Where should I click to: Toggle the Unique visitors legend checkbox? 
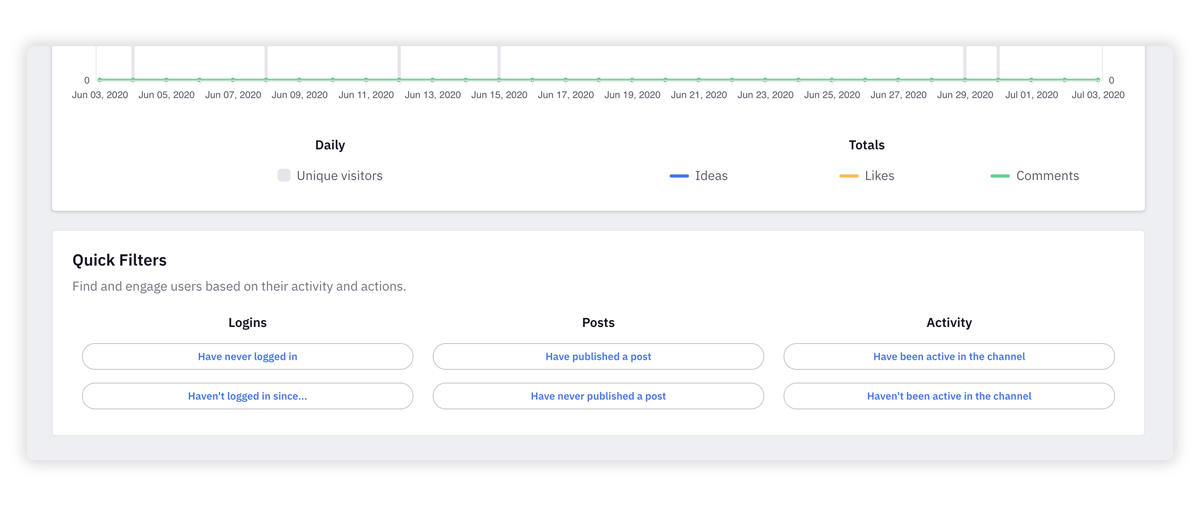click(284, 175)
